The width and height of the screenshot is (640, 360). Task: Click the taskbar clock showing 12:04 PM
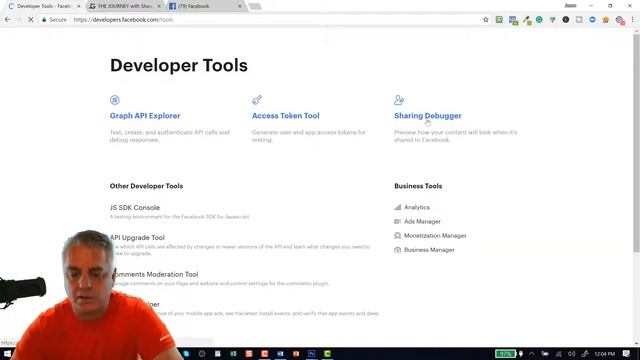tap(604, 354)
